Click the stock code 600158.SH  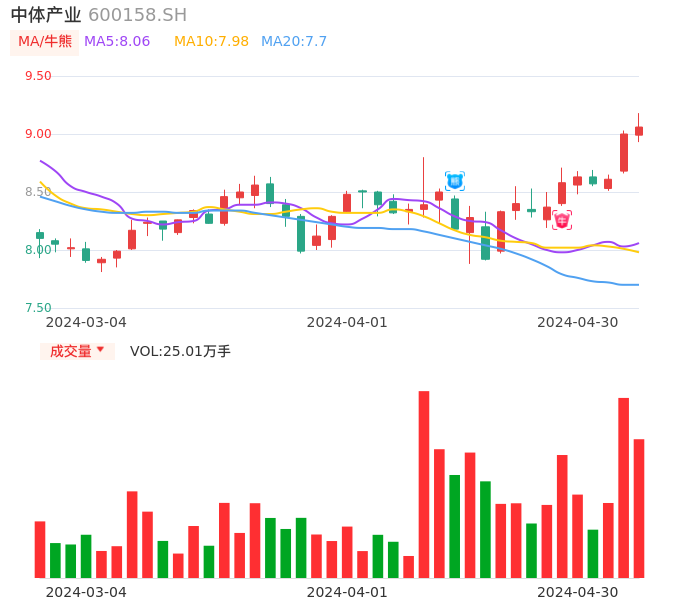coord(137,15)
